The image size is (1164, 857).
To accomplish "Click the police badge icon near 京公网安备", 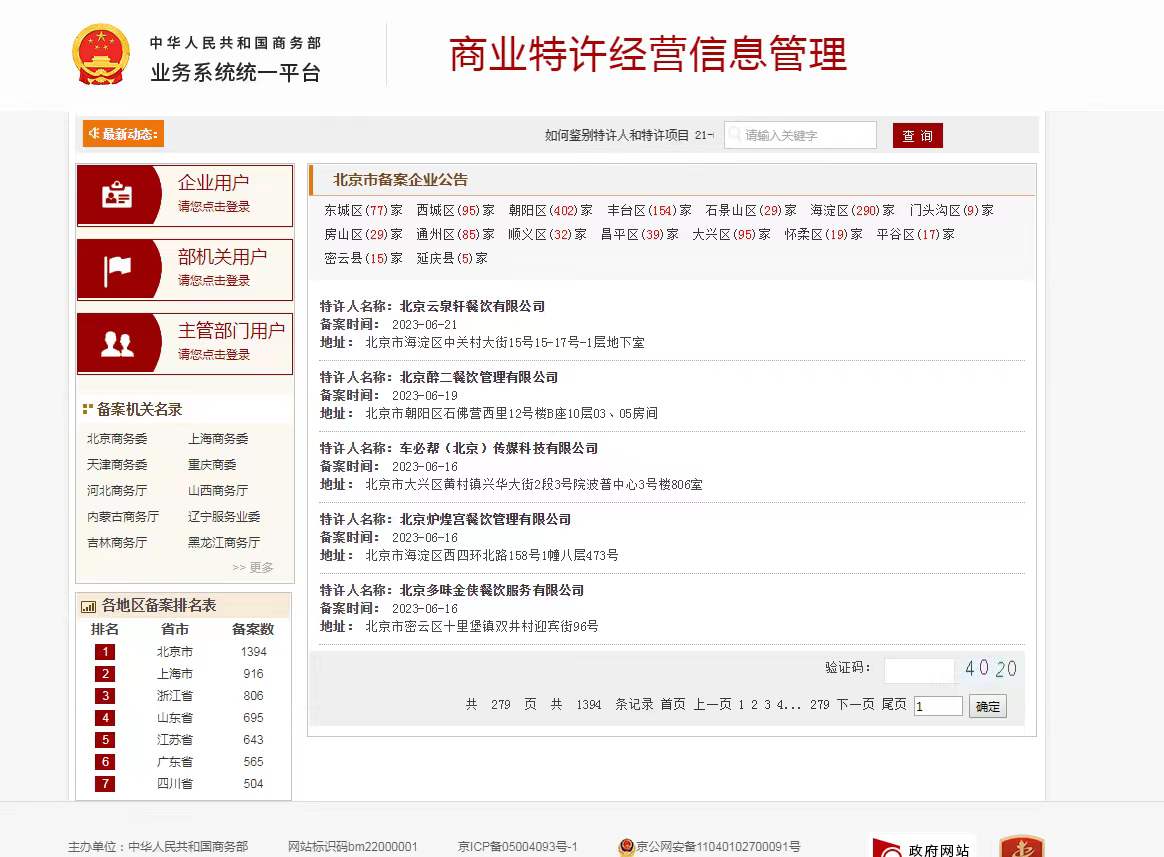I will 627,847.
